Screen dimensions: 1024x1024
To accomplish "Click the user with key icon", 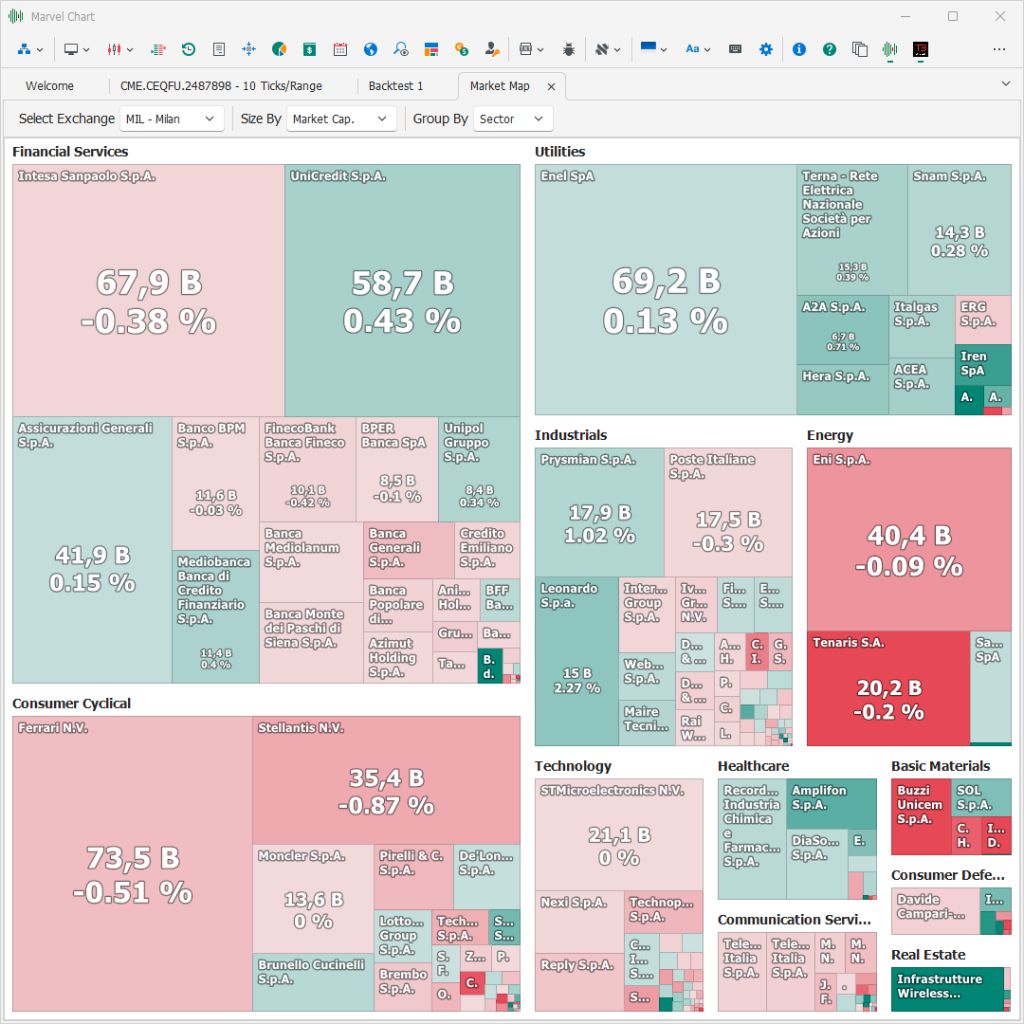I will [492, 49].
